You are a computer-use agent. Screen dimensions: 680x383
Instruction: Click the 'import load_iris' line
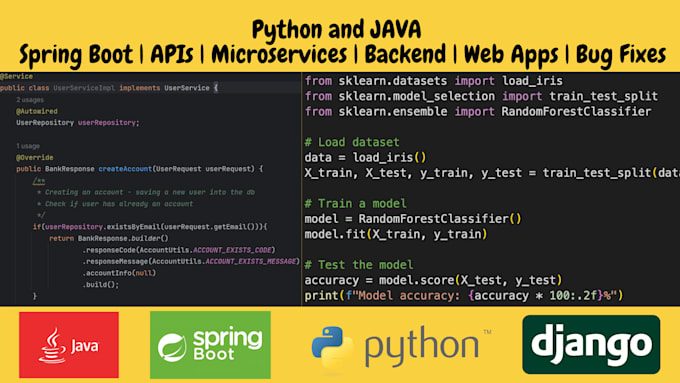tap(434, 81)
